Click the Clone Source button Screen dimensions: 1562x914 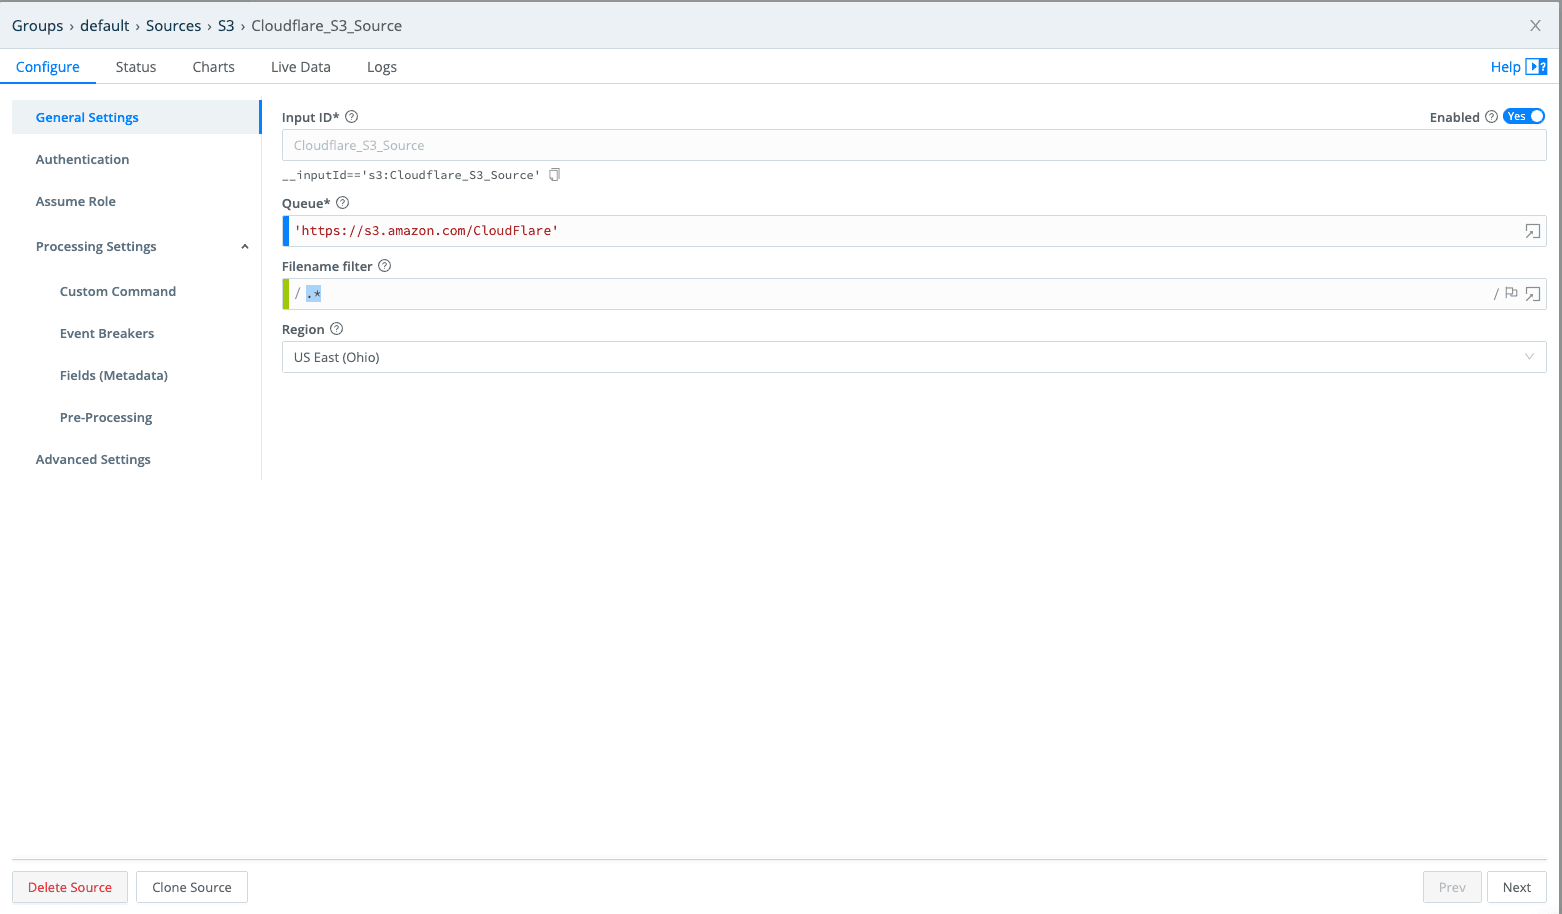click(192, 887)
